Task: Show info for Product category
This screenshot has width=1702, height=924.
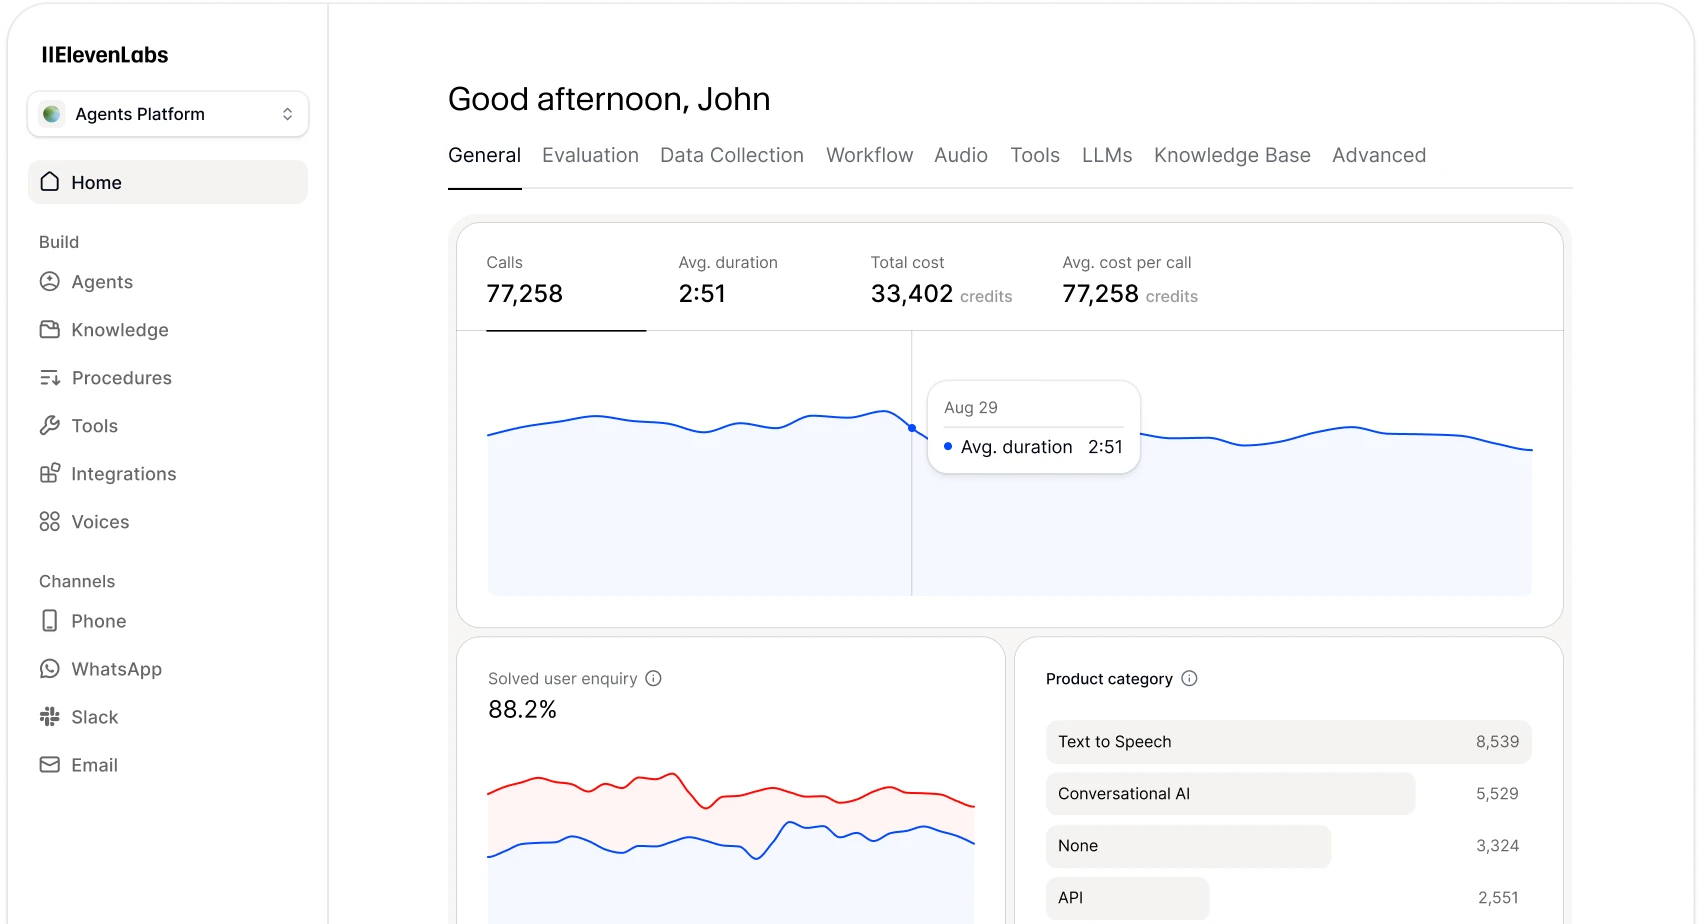Action: coord(1189,678)
